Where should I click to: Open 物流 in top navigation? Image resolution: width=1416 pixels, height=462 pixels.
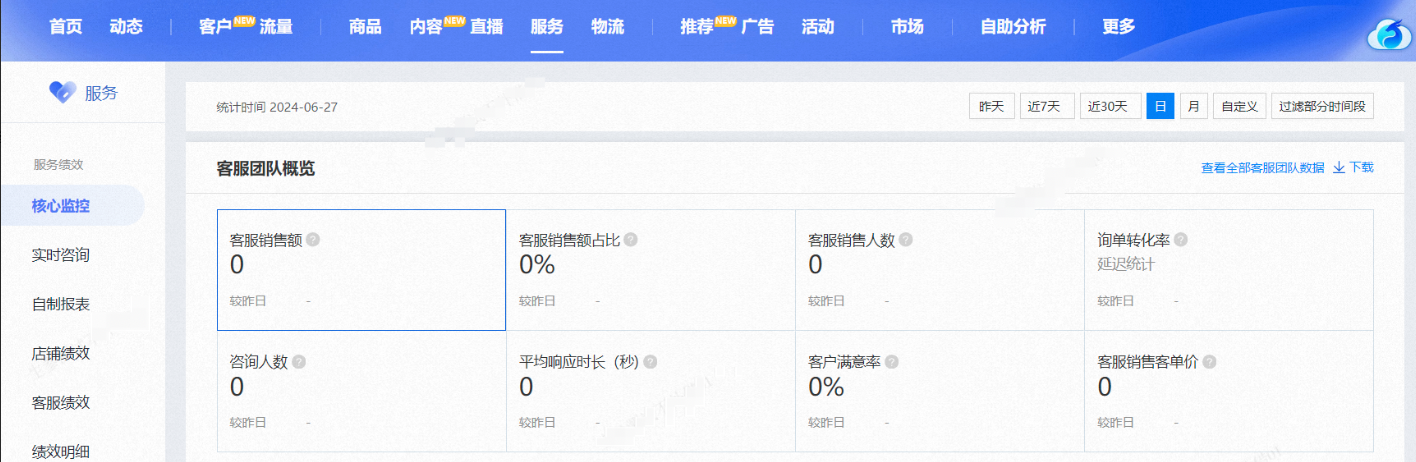(608, 27)
